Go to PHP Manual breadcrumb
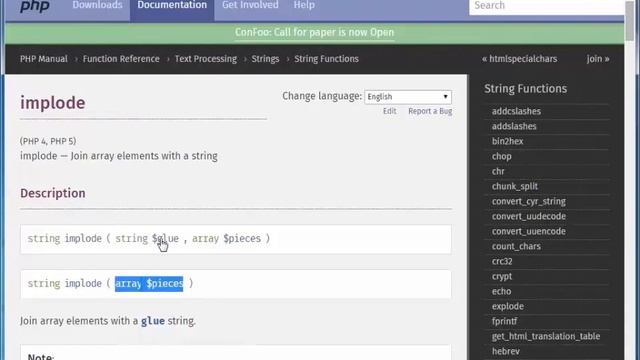The width and height of the screenshot is (640, 360). [44, 59]
